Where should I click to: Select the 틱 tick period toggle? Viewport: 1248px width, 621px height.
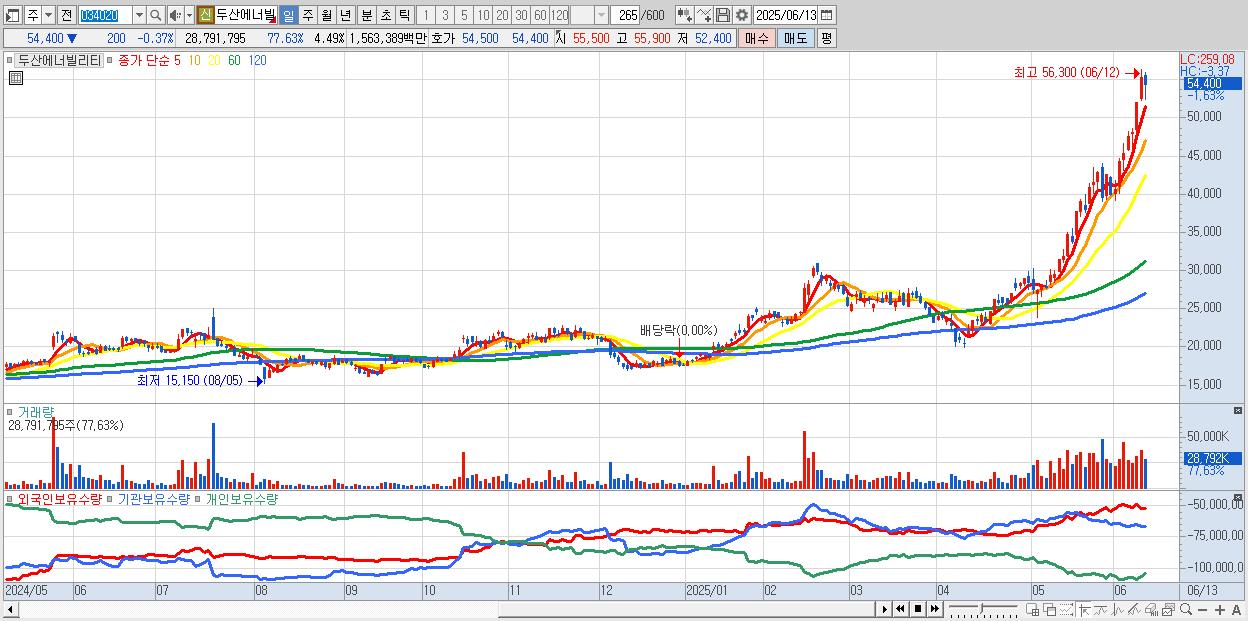[x=404, y=15]
